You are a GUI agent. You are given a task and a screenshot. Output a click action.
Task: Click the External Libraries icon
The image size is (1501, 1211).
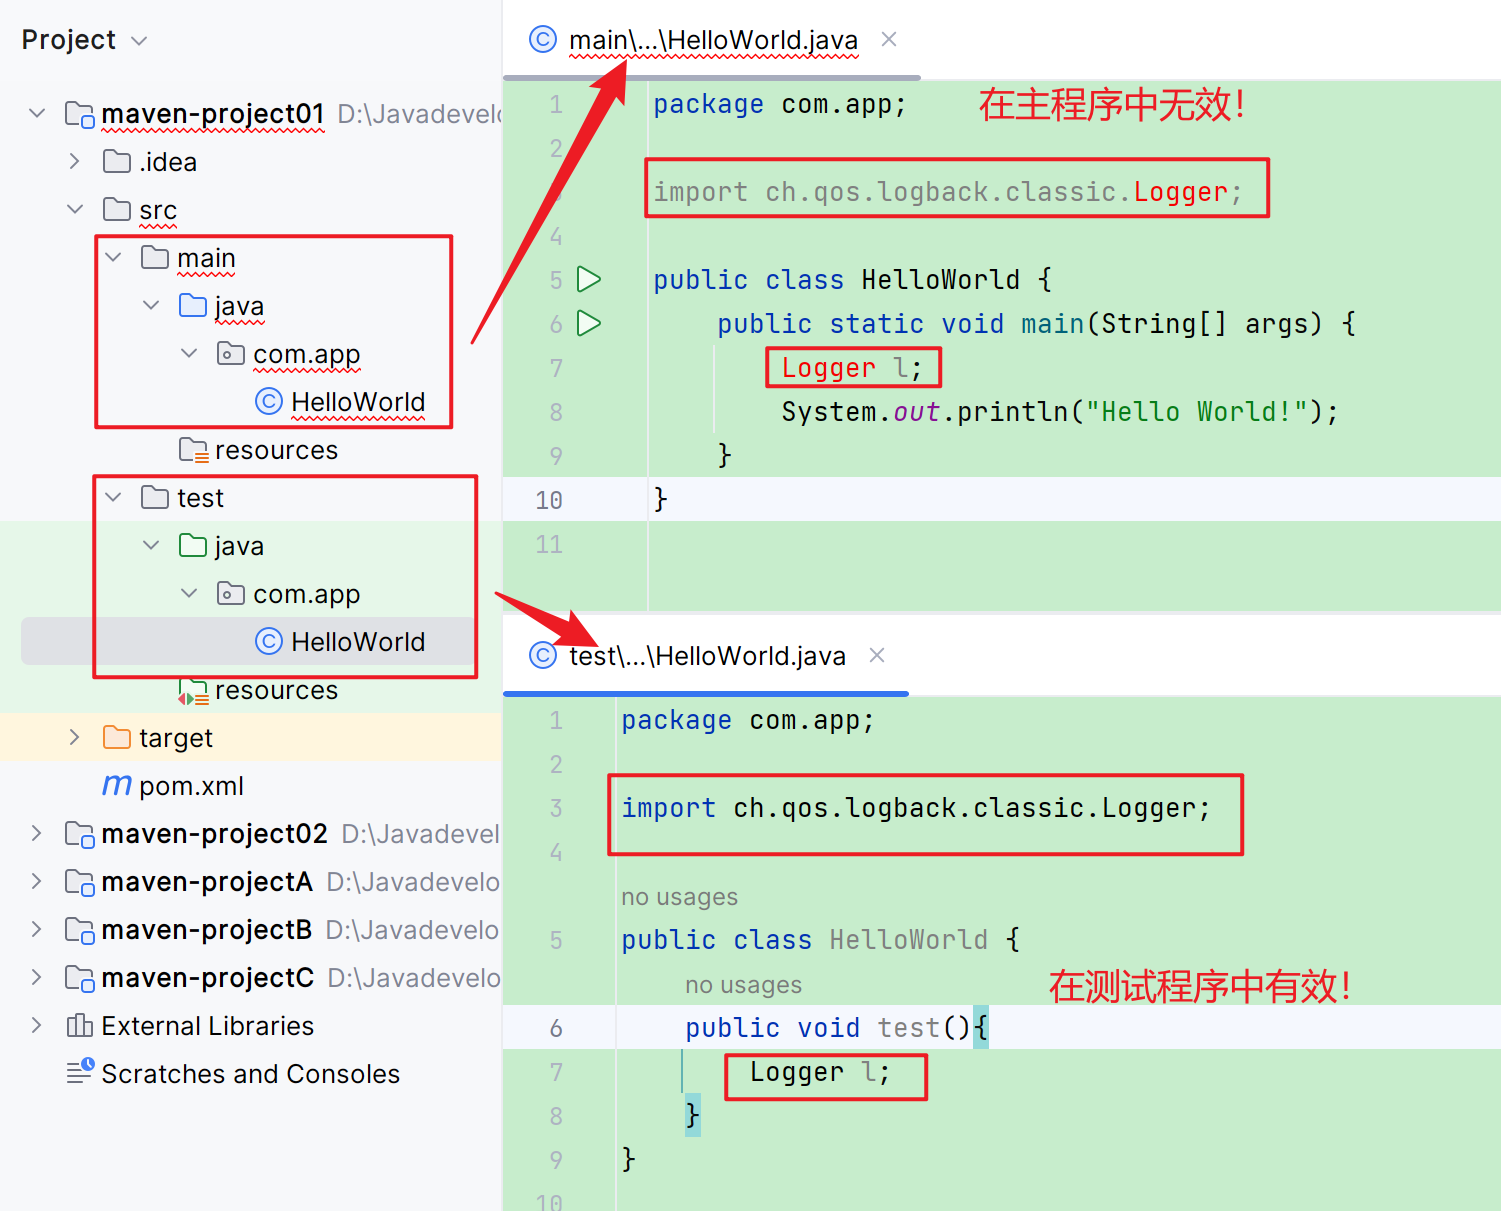click(79, 1025)
